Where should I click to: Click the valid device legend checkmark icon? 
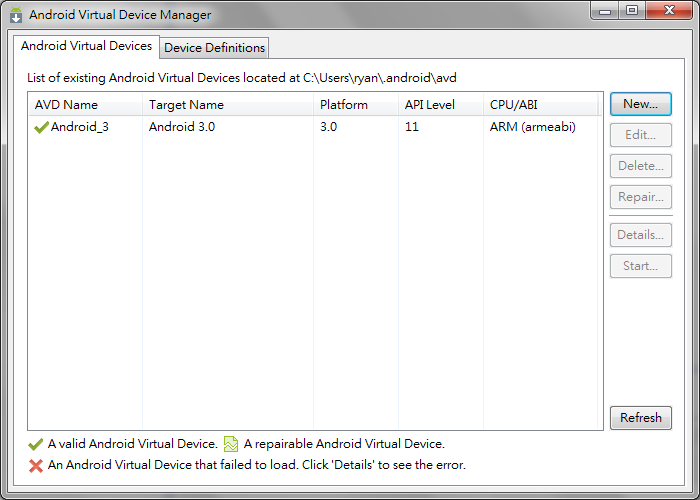[36, 444]
